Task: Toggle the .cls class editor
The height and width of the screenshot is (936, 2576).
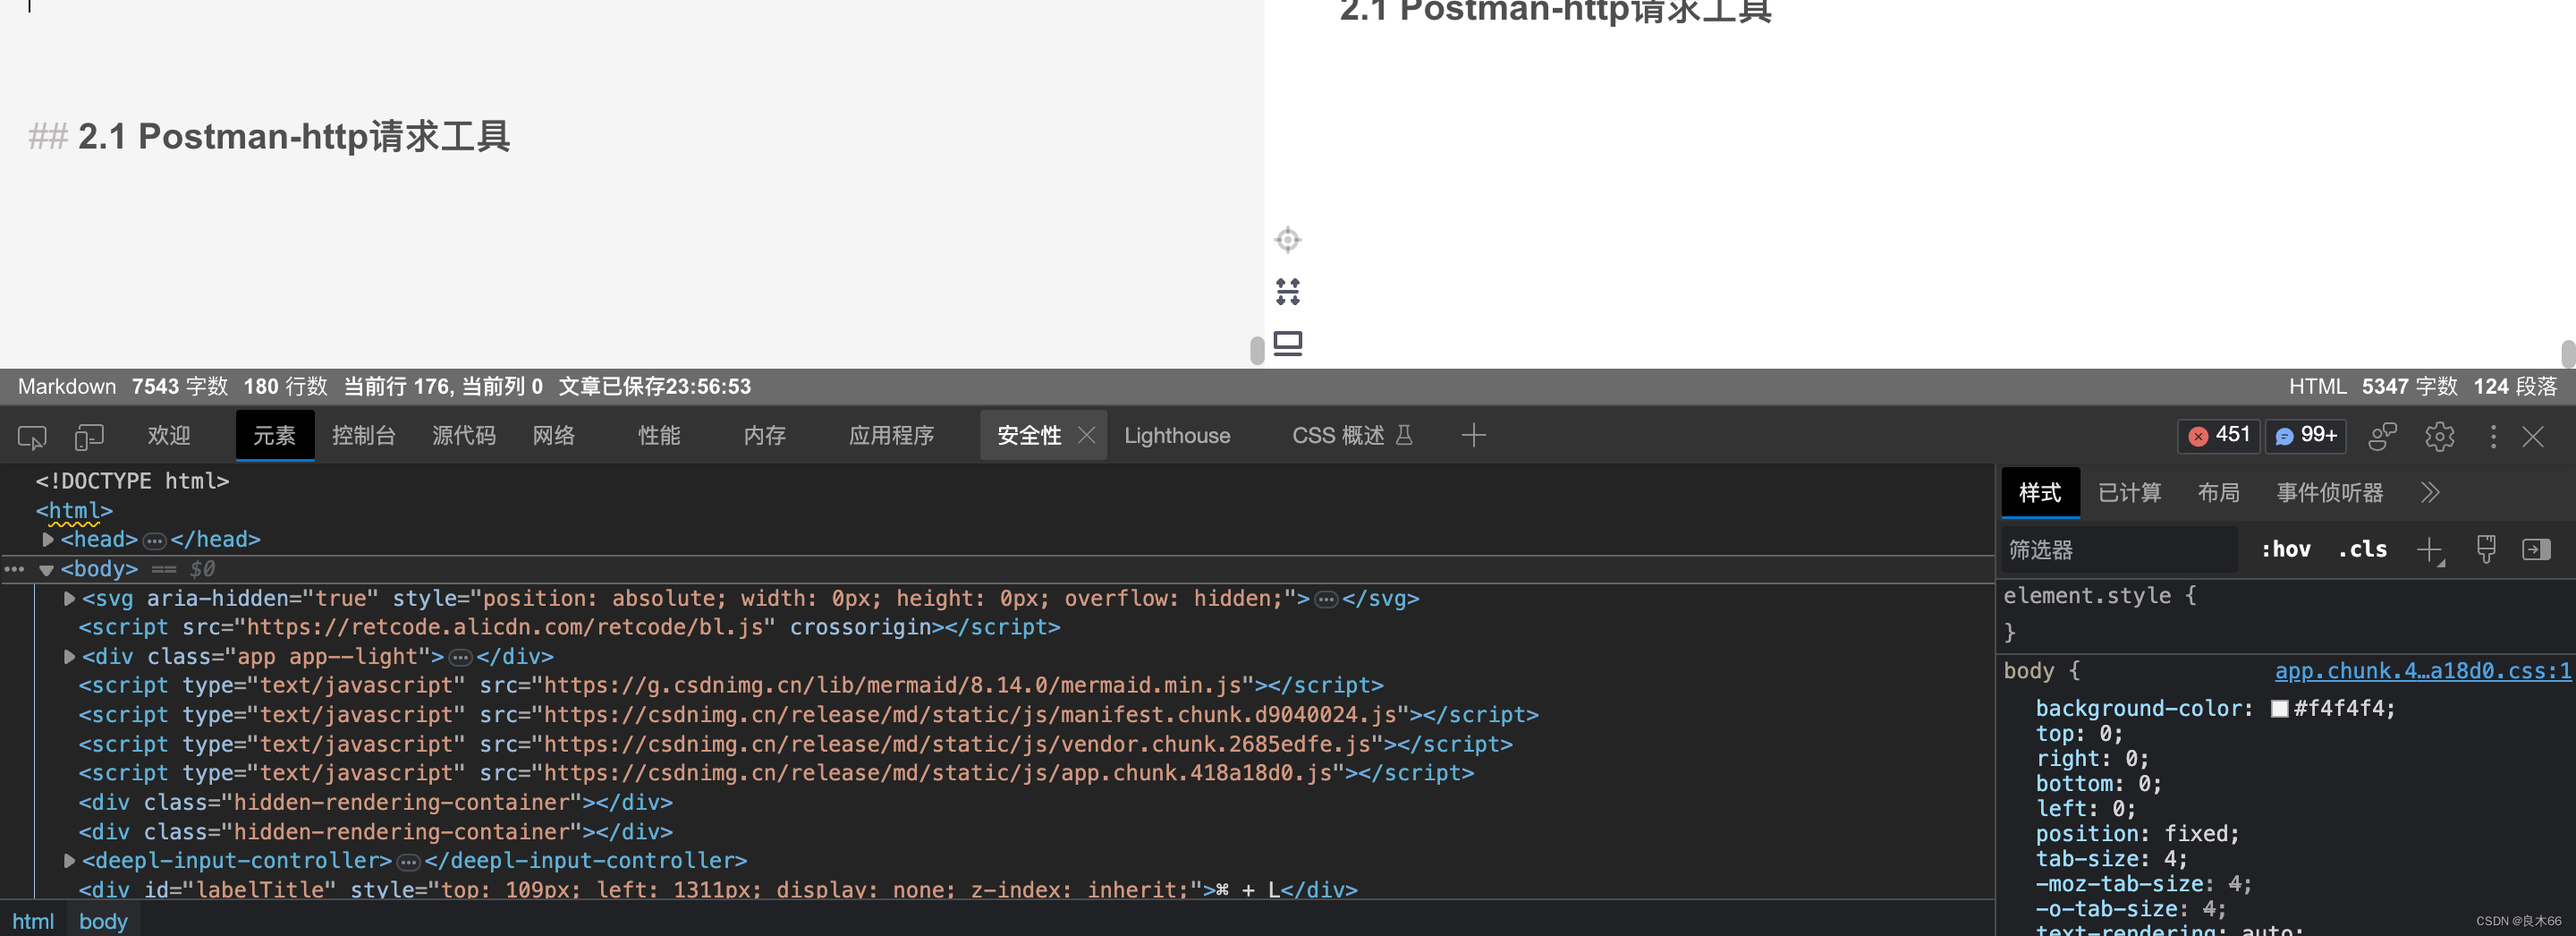Action: coord(2362,549)
